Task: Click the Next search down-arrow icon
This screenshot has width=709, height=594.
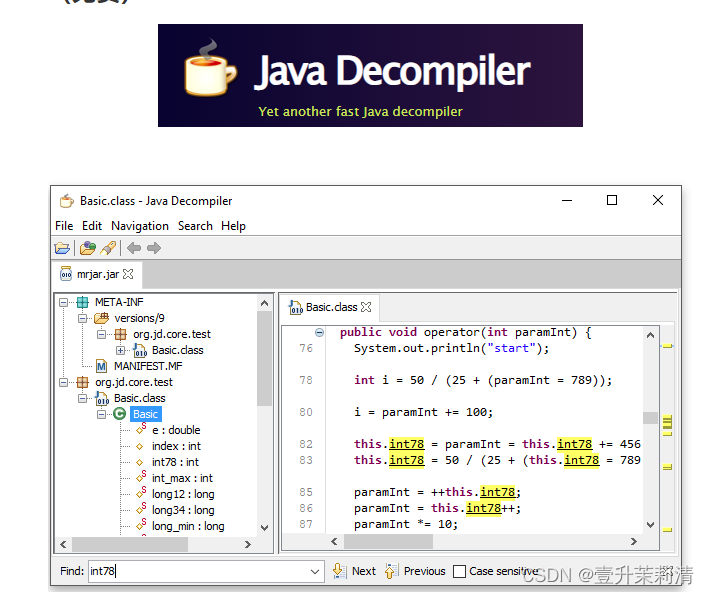Action: tap(339, 571)
